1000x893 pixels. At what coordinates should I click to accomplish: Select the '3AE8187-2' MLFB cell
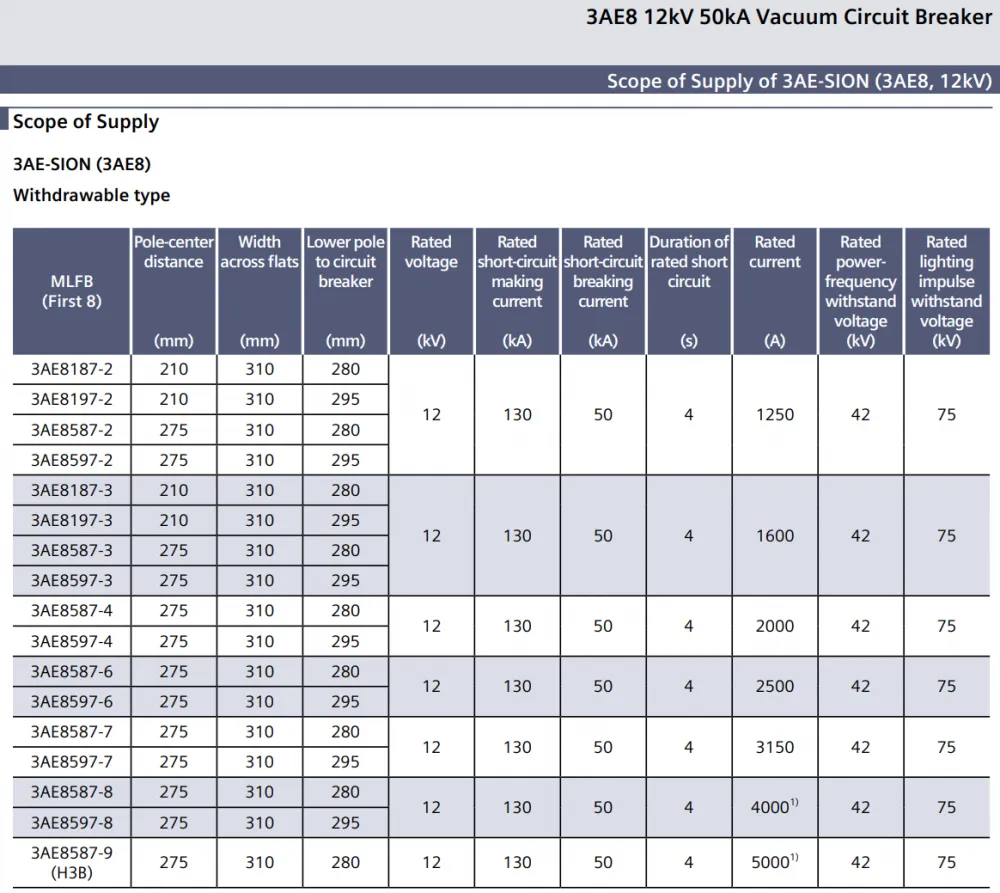tap(71, 369)
